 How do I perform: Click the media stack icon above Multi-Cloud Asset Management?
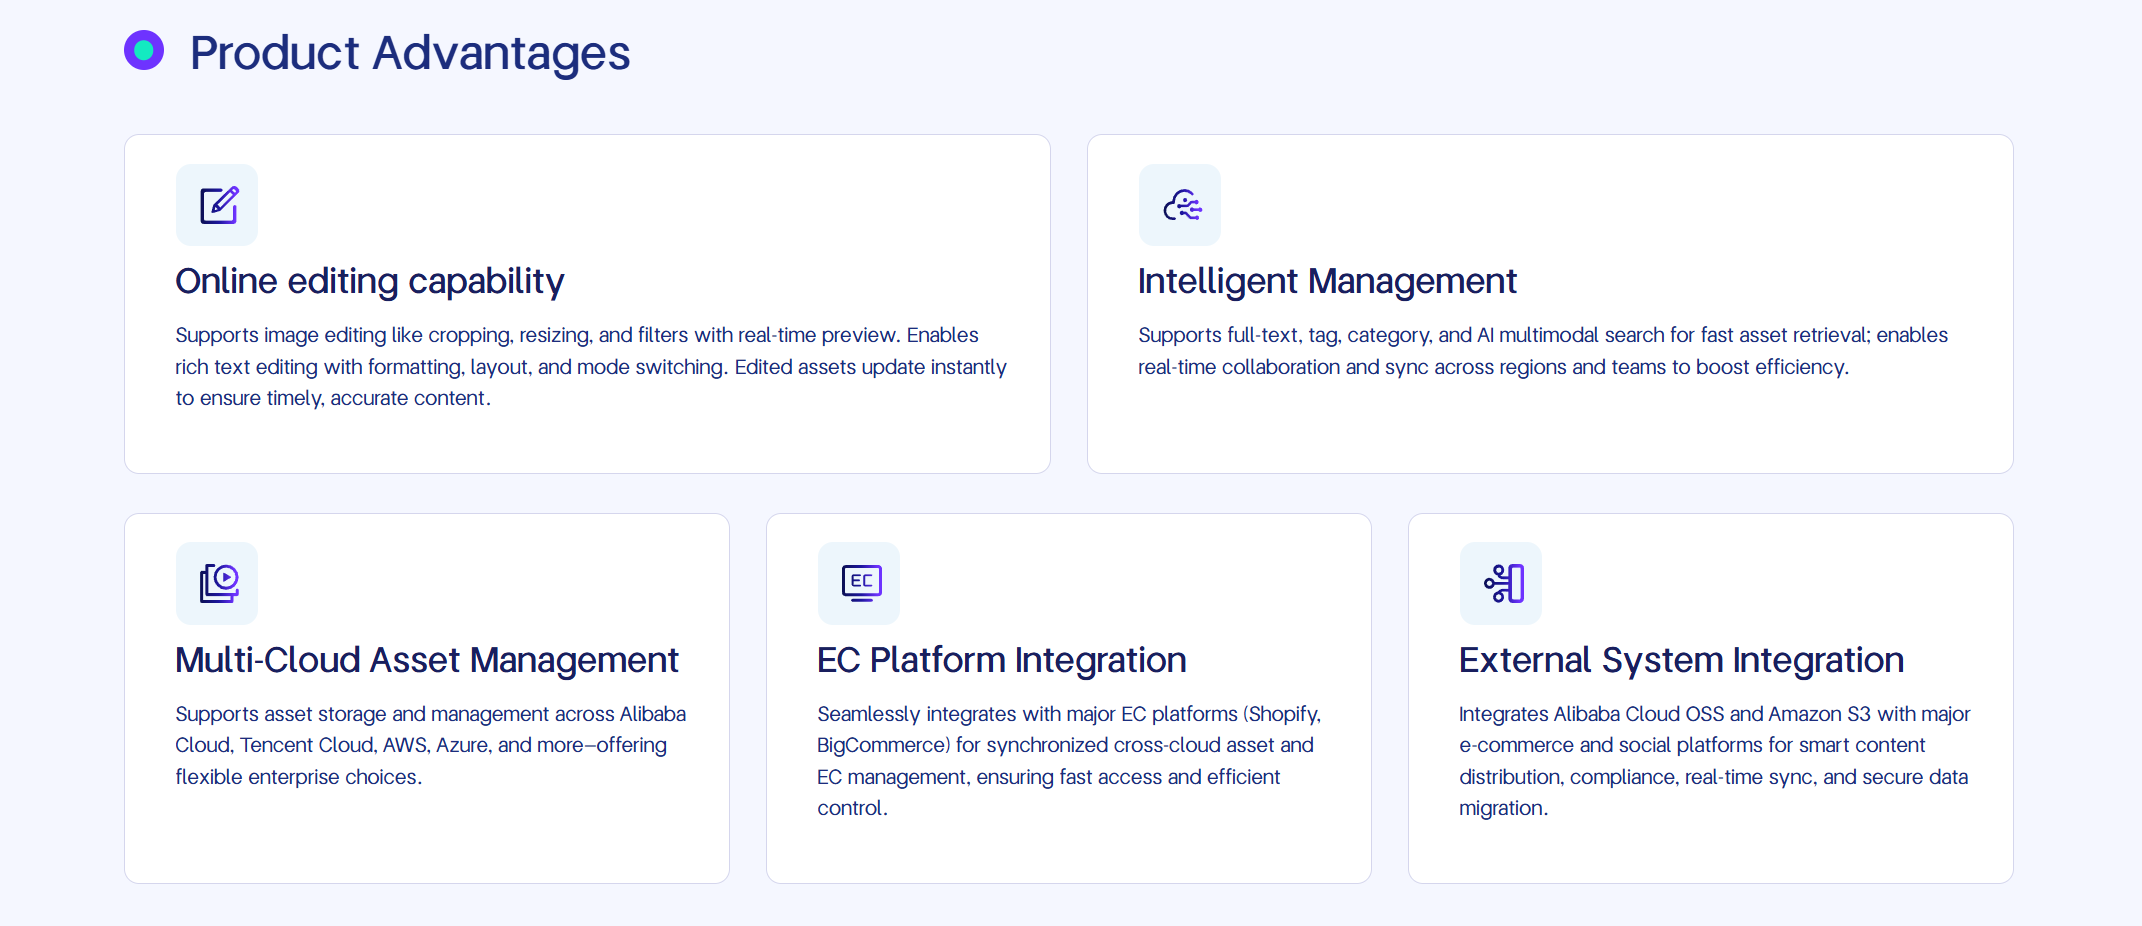coord(217,583)
